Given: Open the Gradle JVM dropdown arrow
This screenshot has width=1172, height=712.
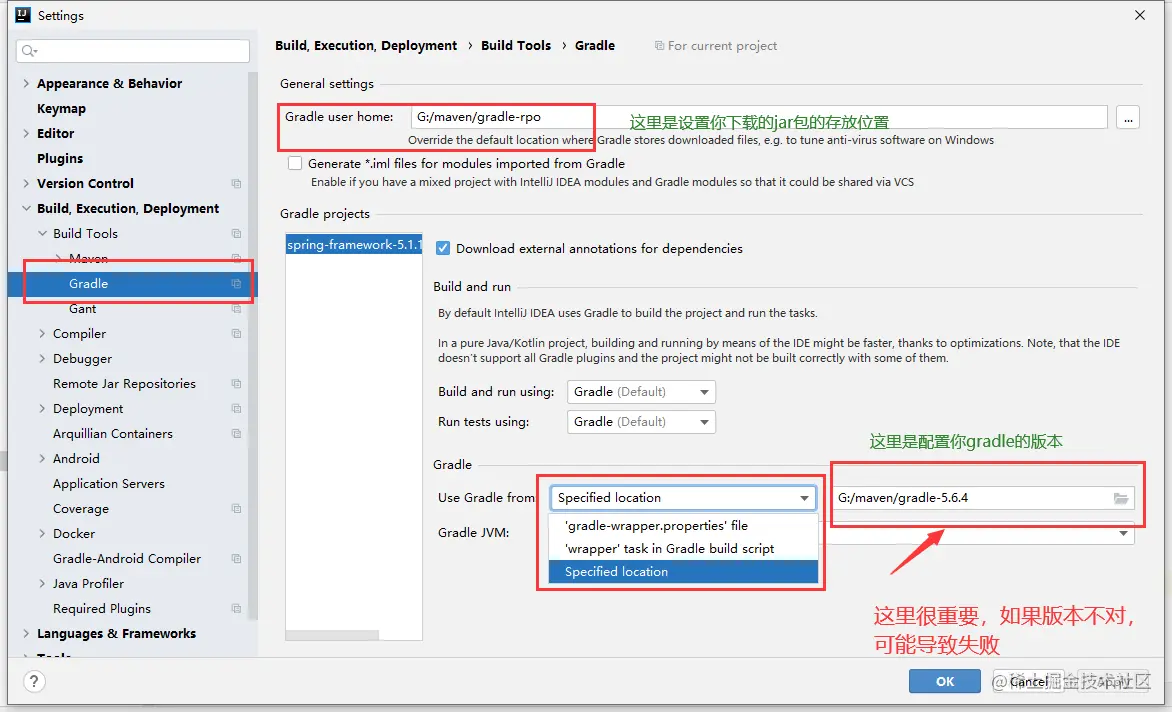Looking at the screenshot, I should [1123, 533].
